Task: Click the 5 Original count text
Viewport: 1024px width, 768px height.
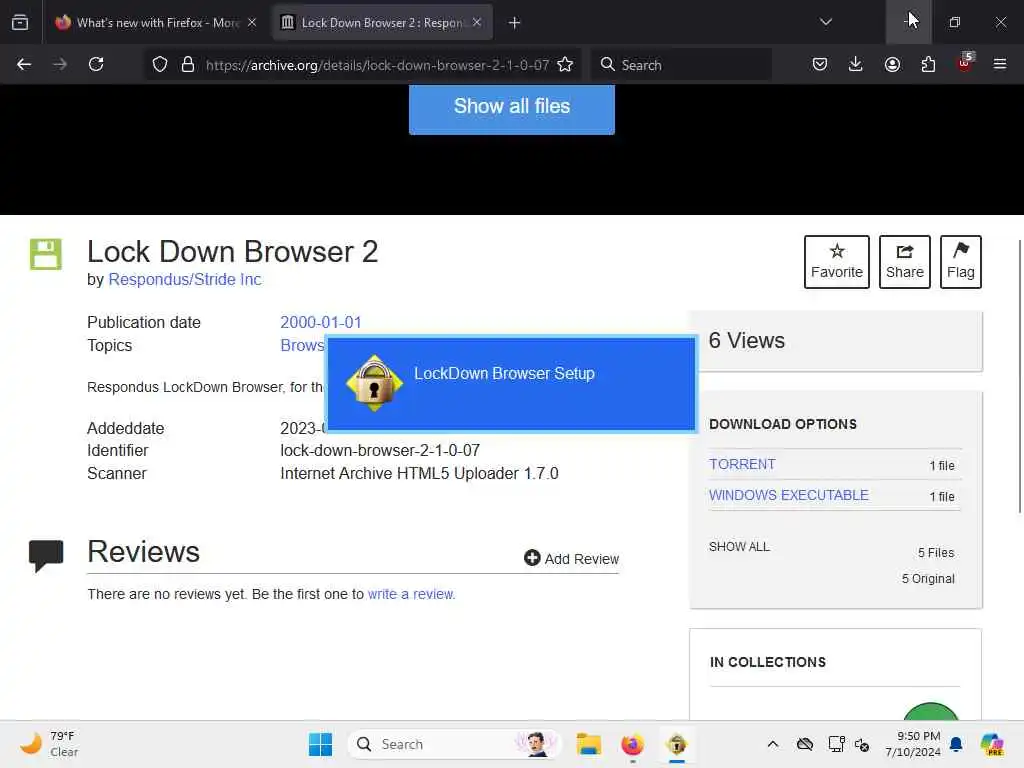Action: (928, 579)
